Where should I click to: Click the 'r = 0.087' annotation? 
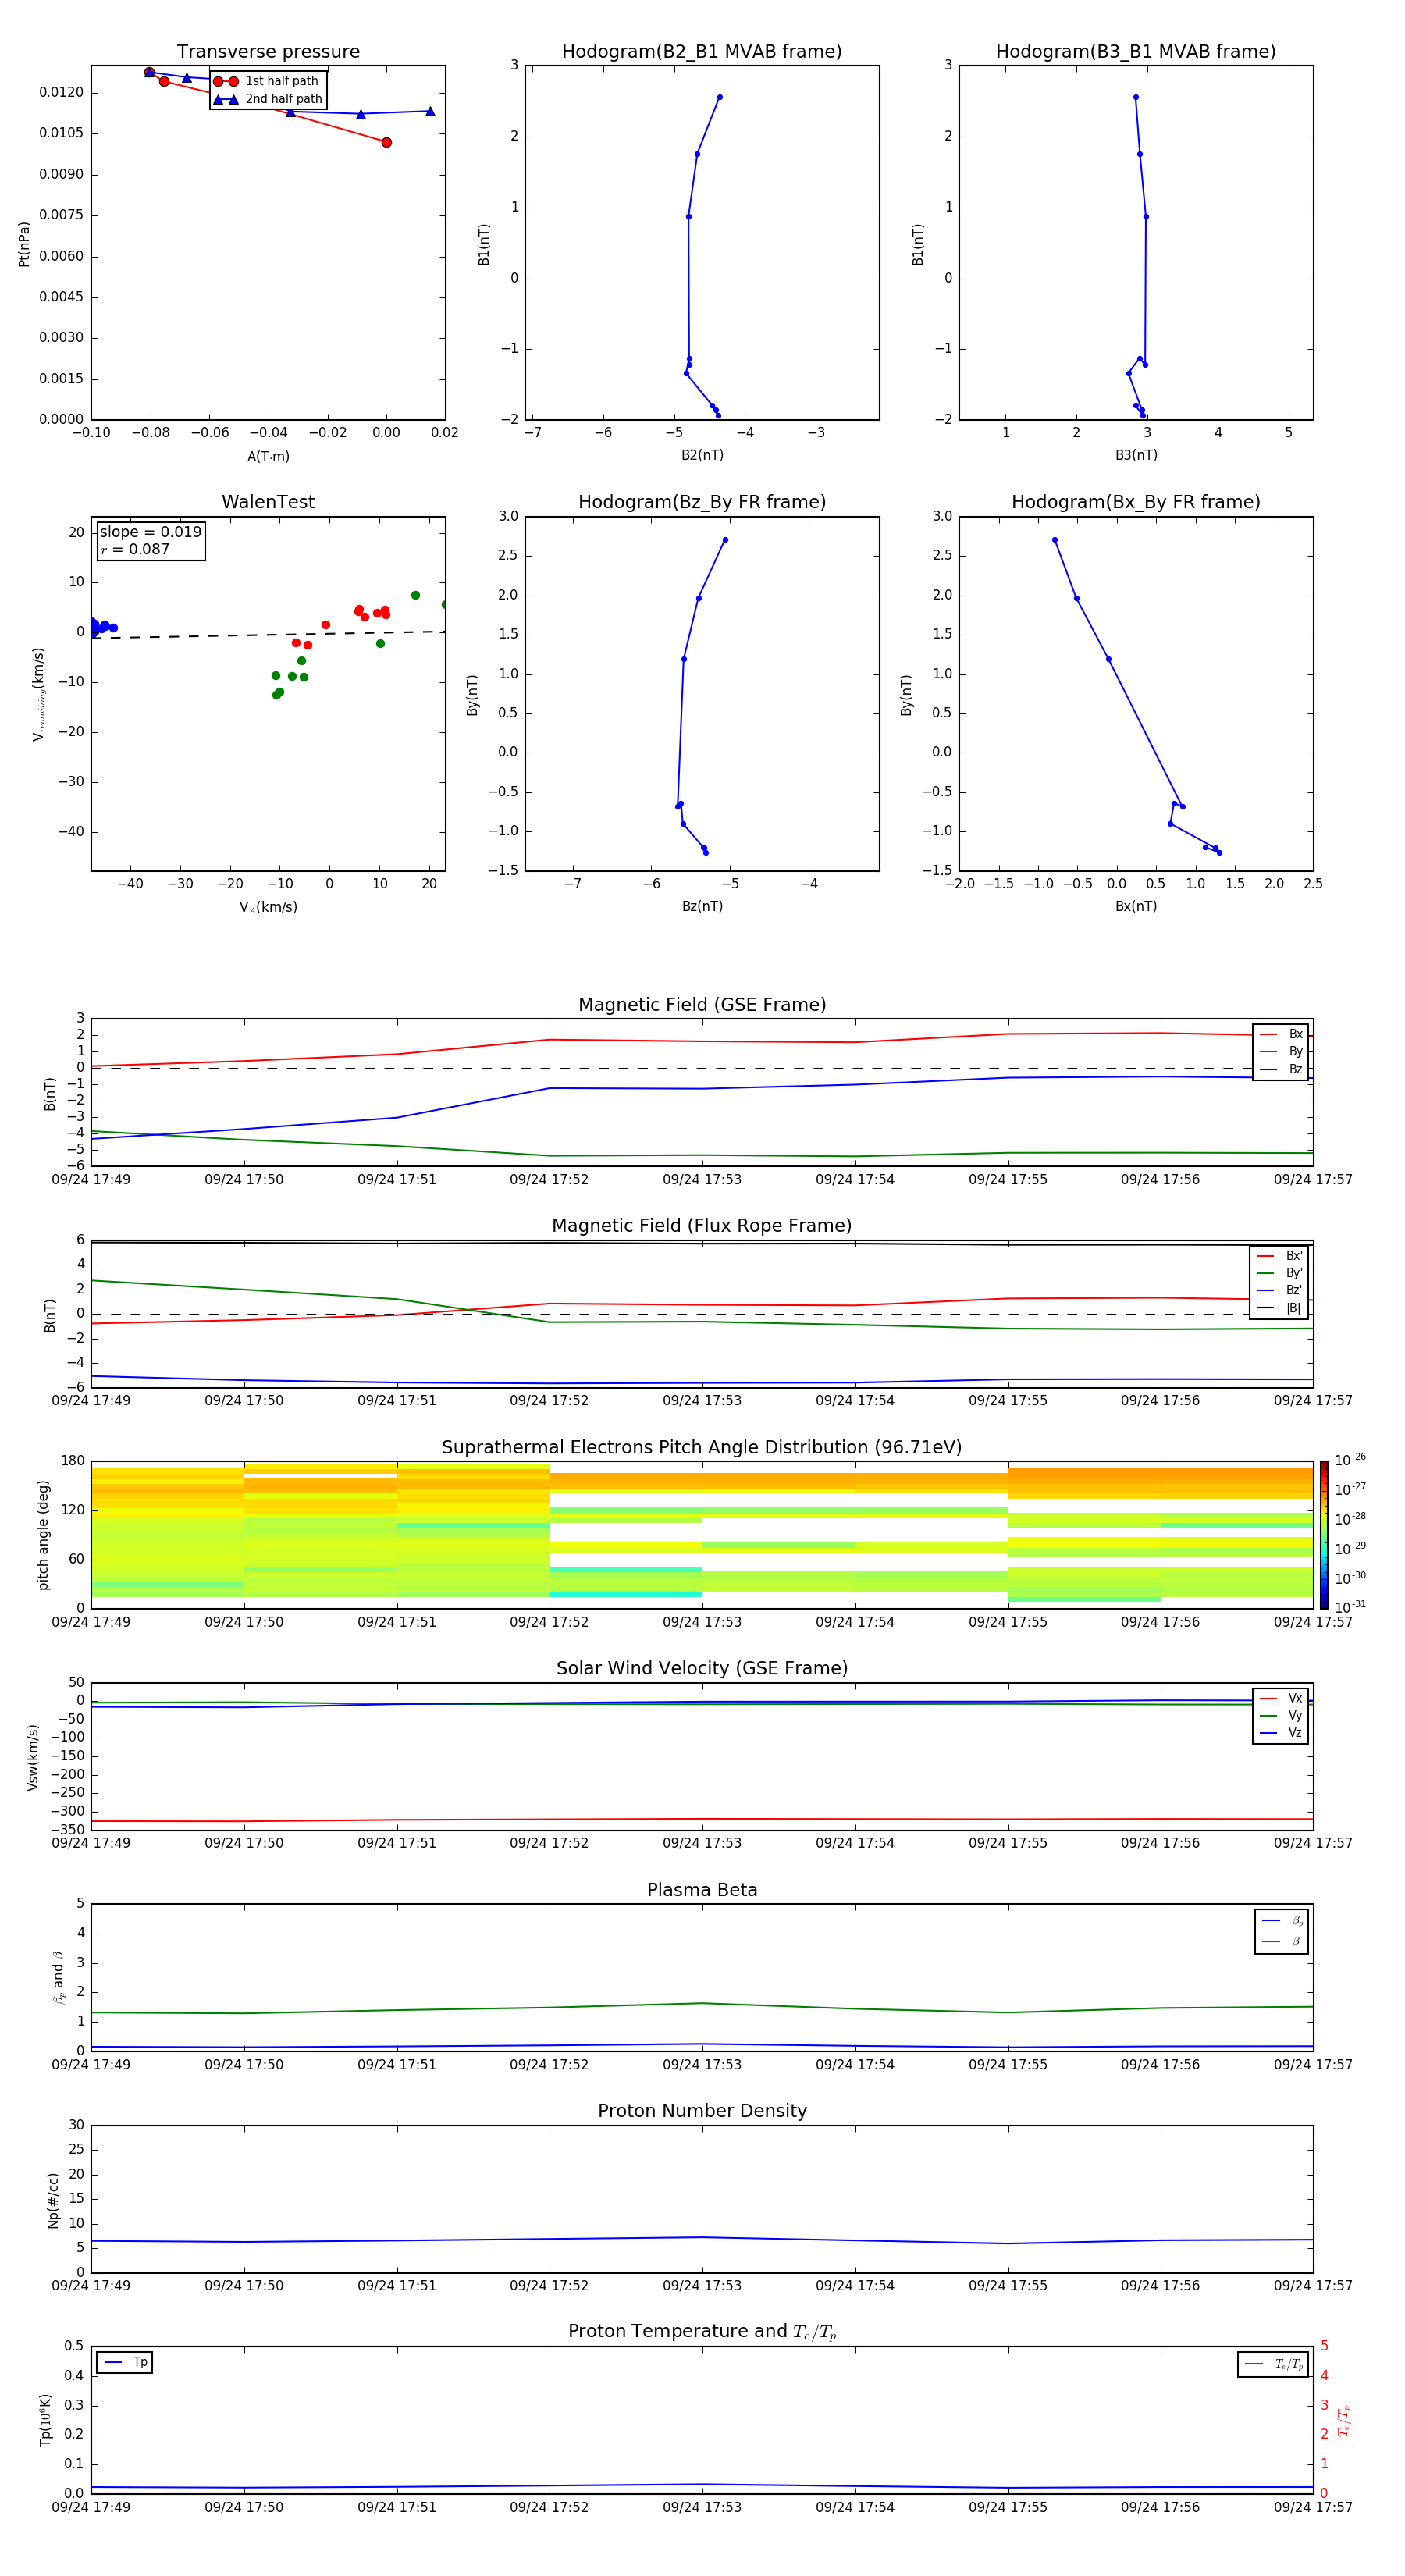pos(135,549)
